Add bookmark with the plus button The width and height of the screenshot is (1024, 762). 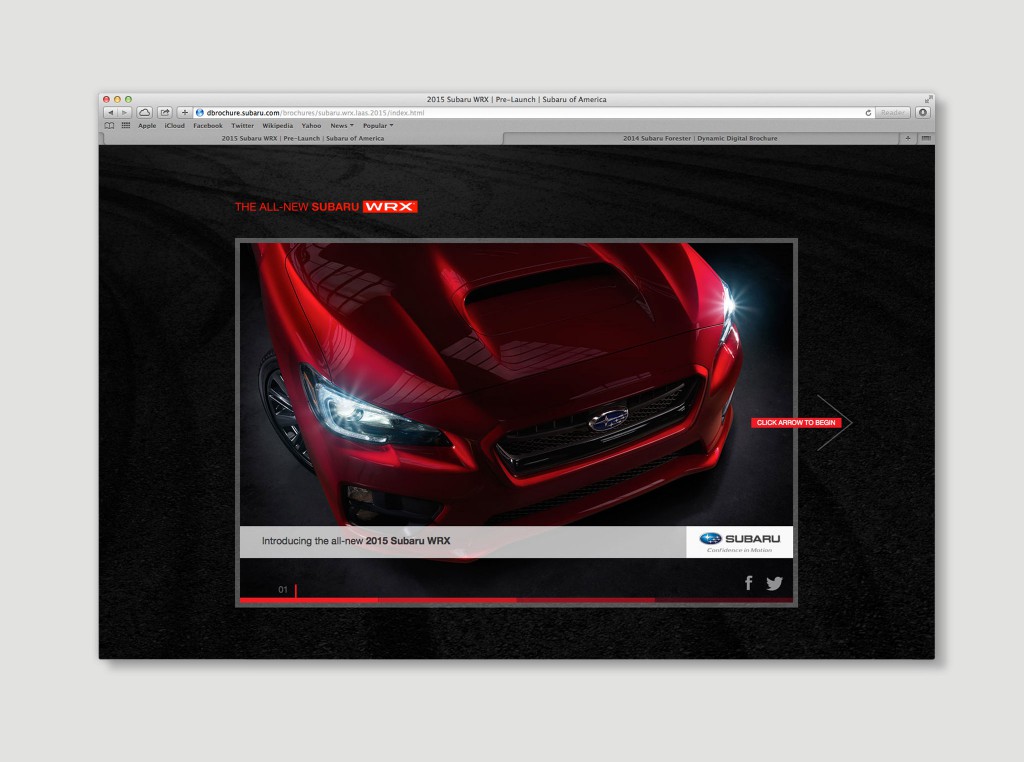click(184, 113)
